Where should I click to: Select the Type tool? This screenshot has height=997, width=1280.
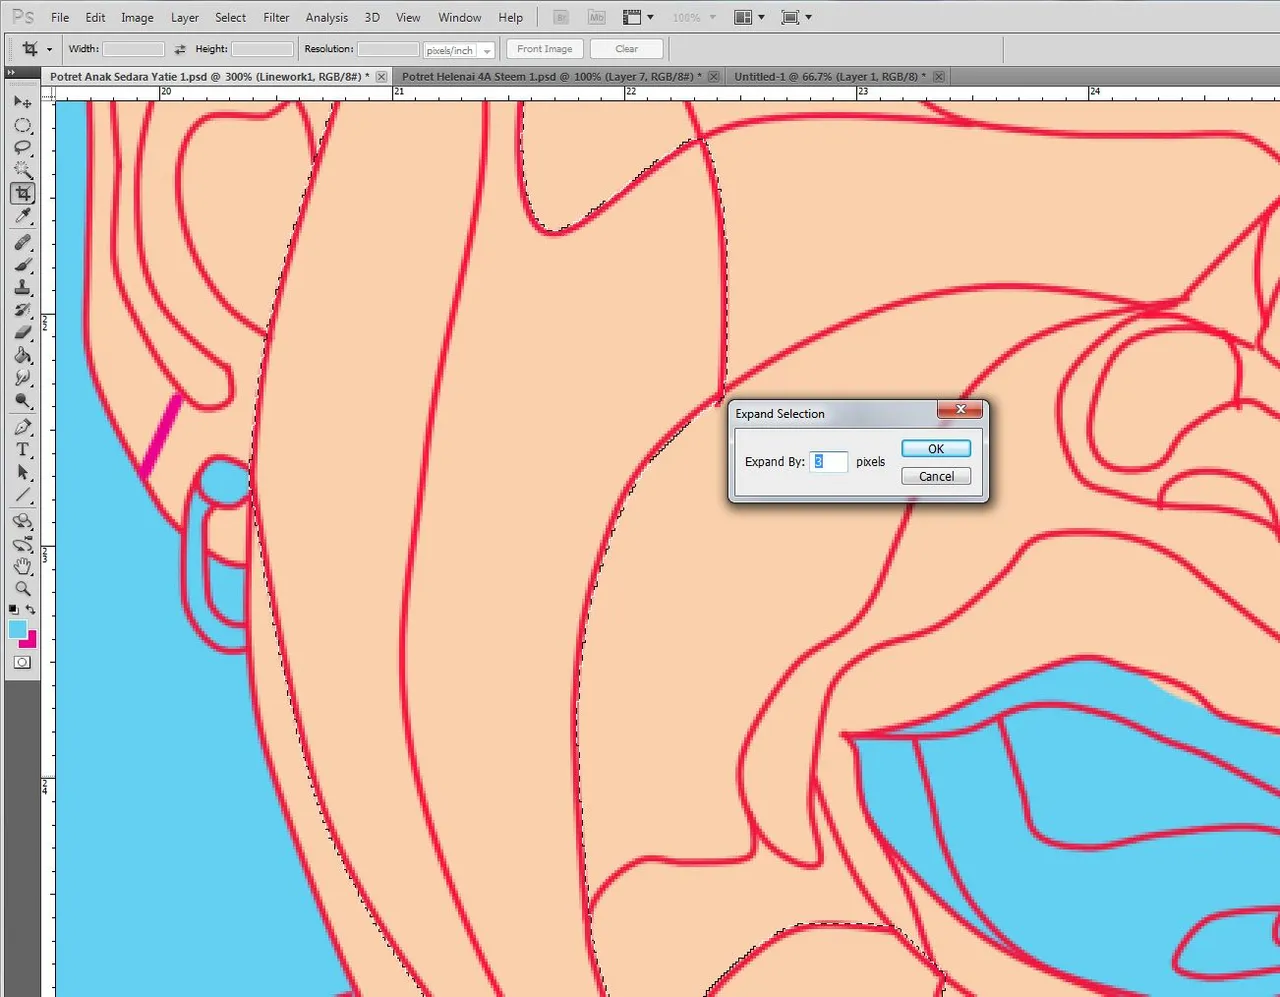point(22,450)
